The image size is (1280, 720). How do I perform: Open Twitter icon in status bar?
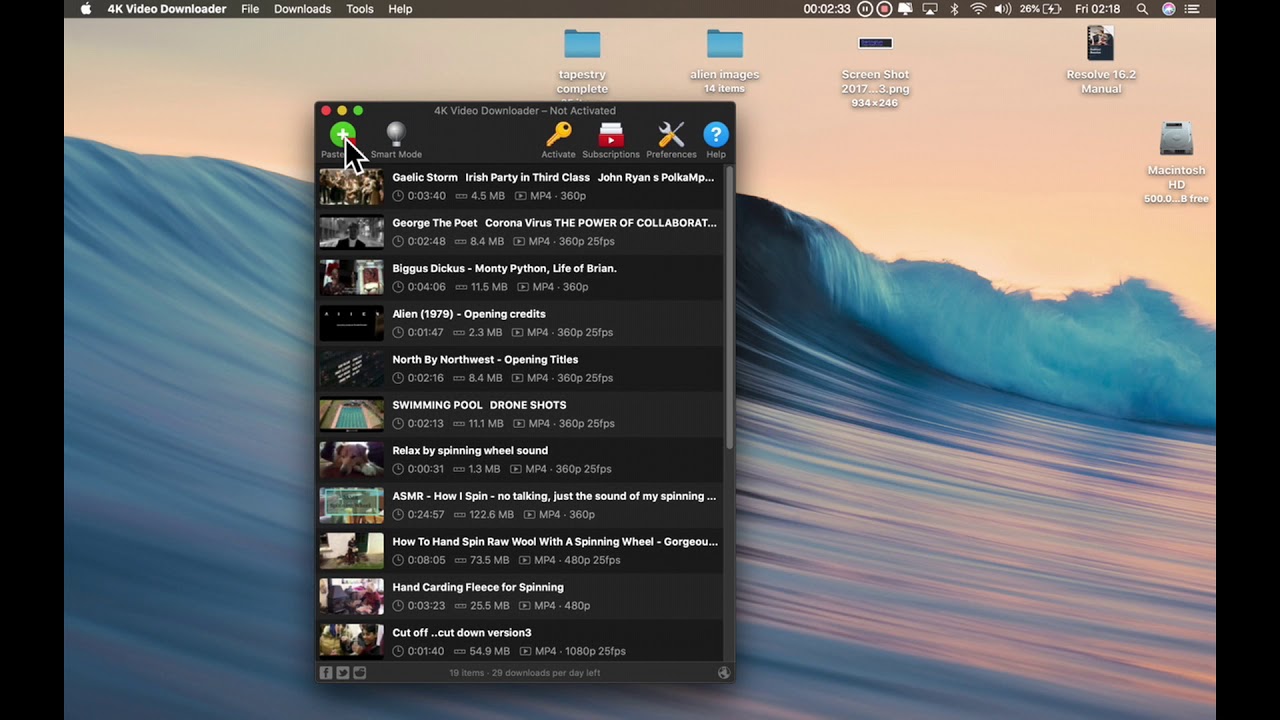point(343,673)
